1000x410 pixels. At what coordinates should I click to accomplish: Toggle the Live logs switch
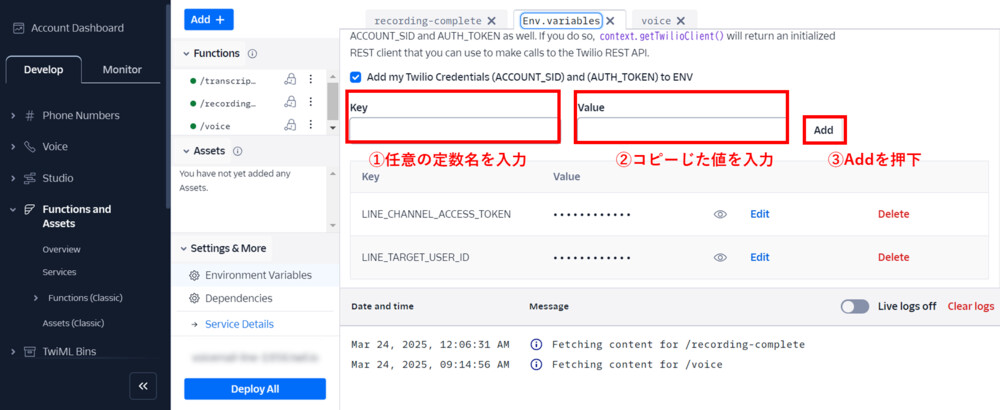click(x=855, y=307)
